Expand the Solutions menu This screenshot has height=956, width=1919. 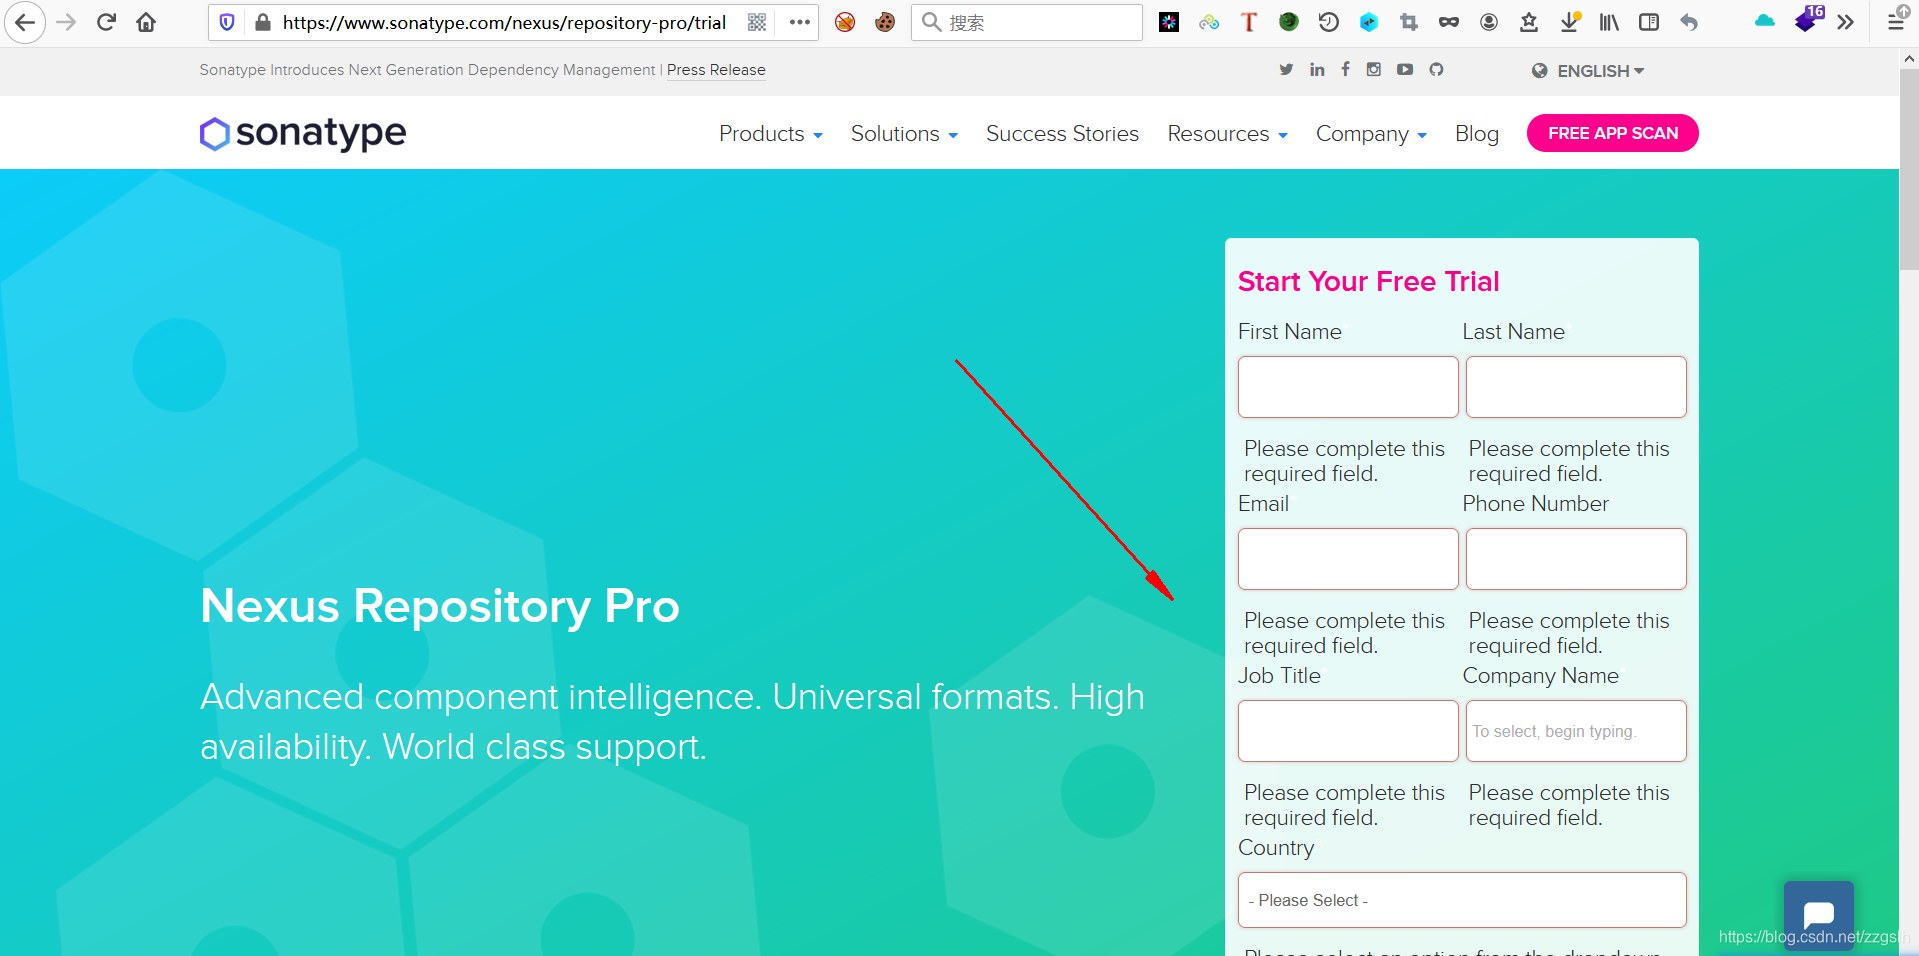click(x=904, y=134)
